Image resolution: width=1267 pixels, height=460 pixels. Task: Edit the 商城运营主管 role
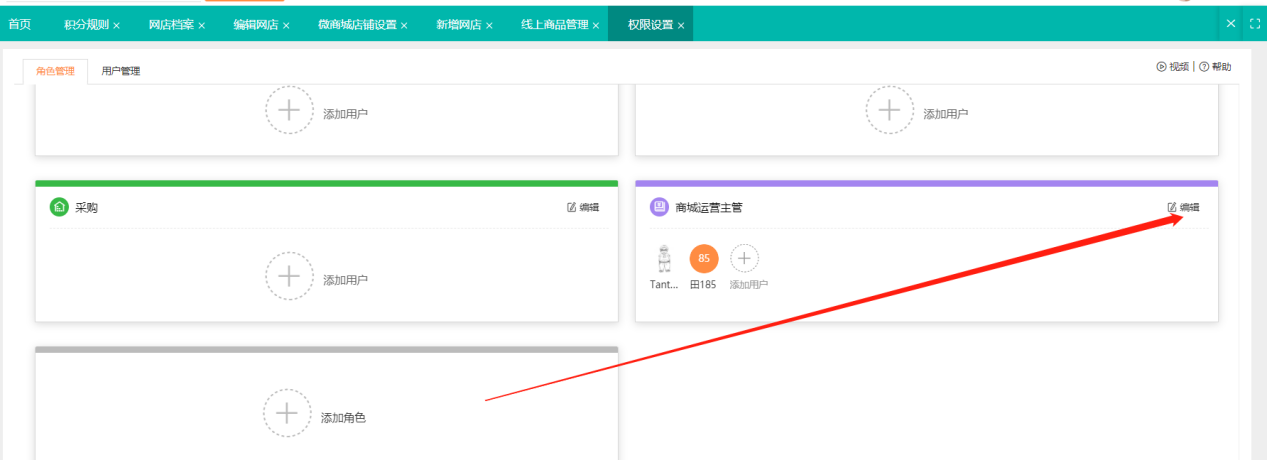point(1183,208)
